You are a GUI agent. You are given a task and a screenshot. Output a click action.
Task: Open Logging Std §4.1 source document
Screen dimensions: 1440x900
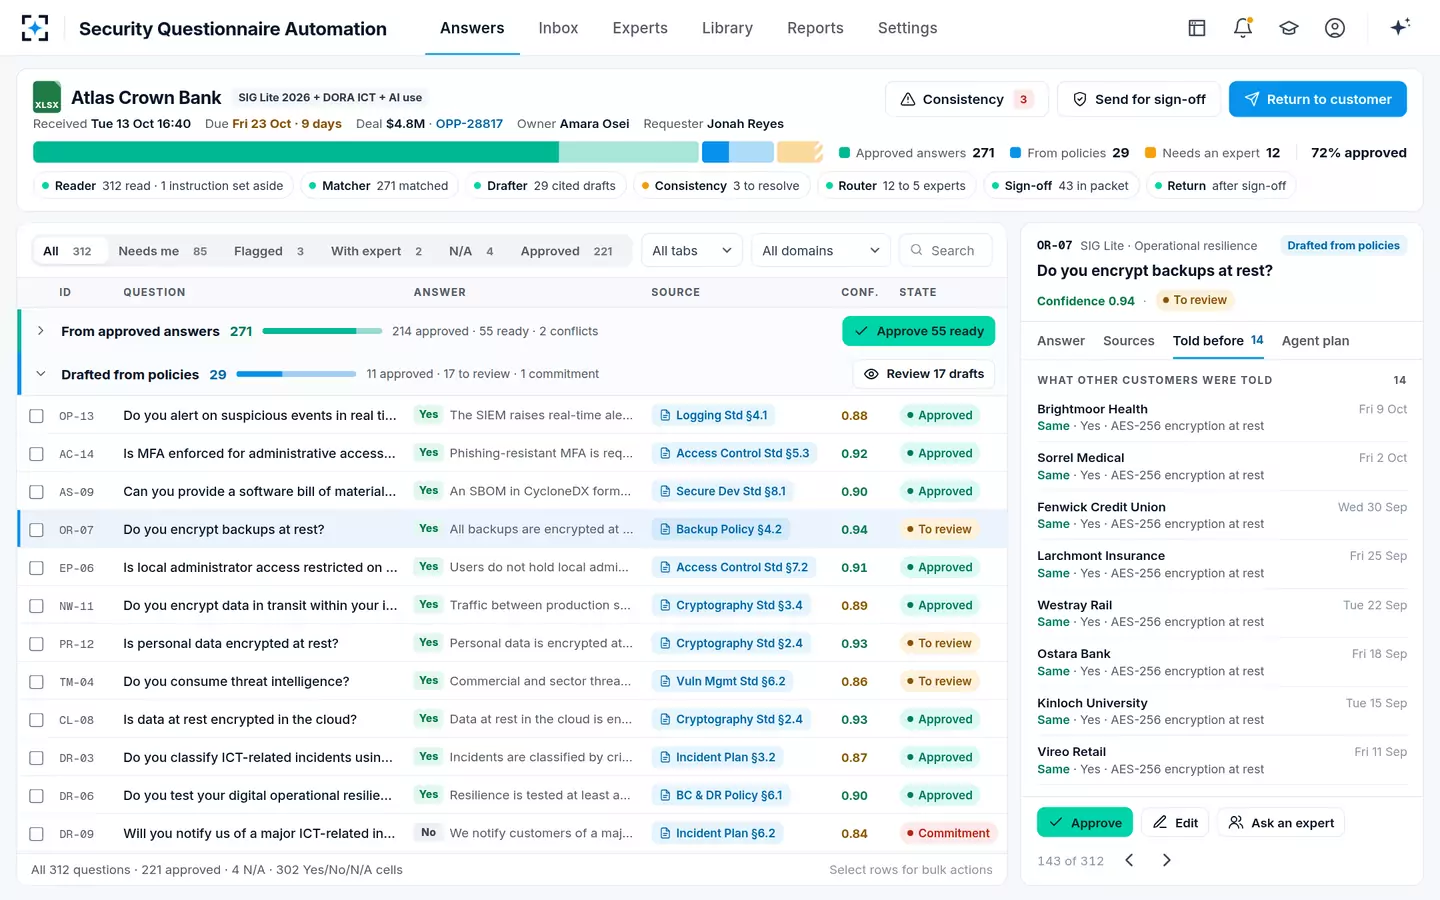[714, 415]
